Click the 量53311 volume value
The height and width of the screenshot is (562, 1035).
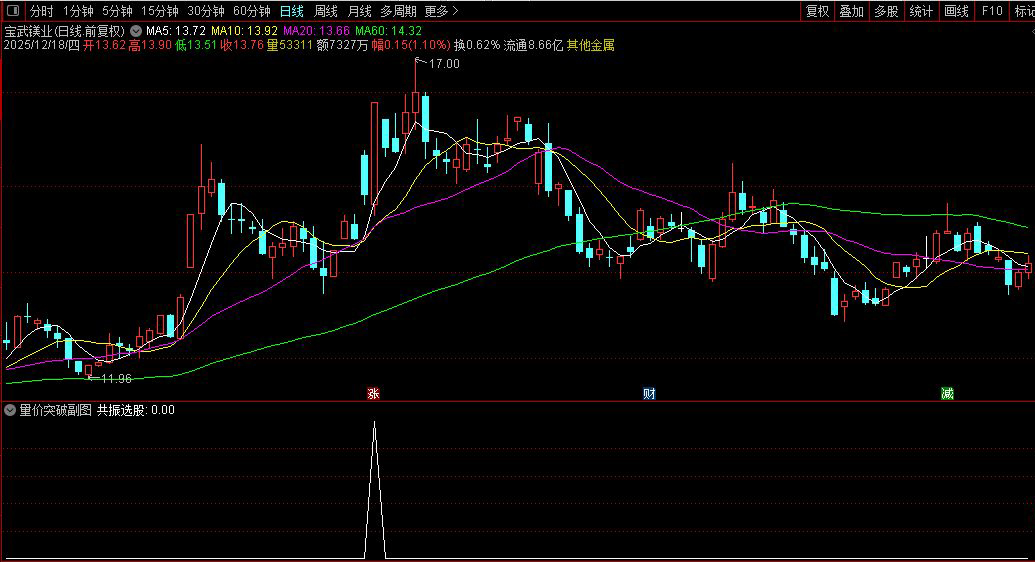[x=290, y=46]
